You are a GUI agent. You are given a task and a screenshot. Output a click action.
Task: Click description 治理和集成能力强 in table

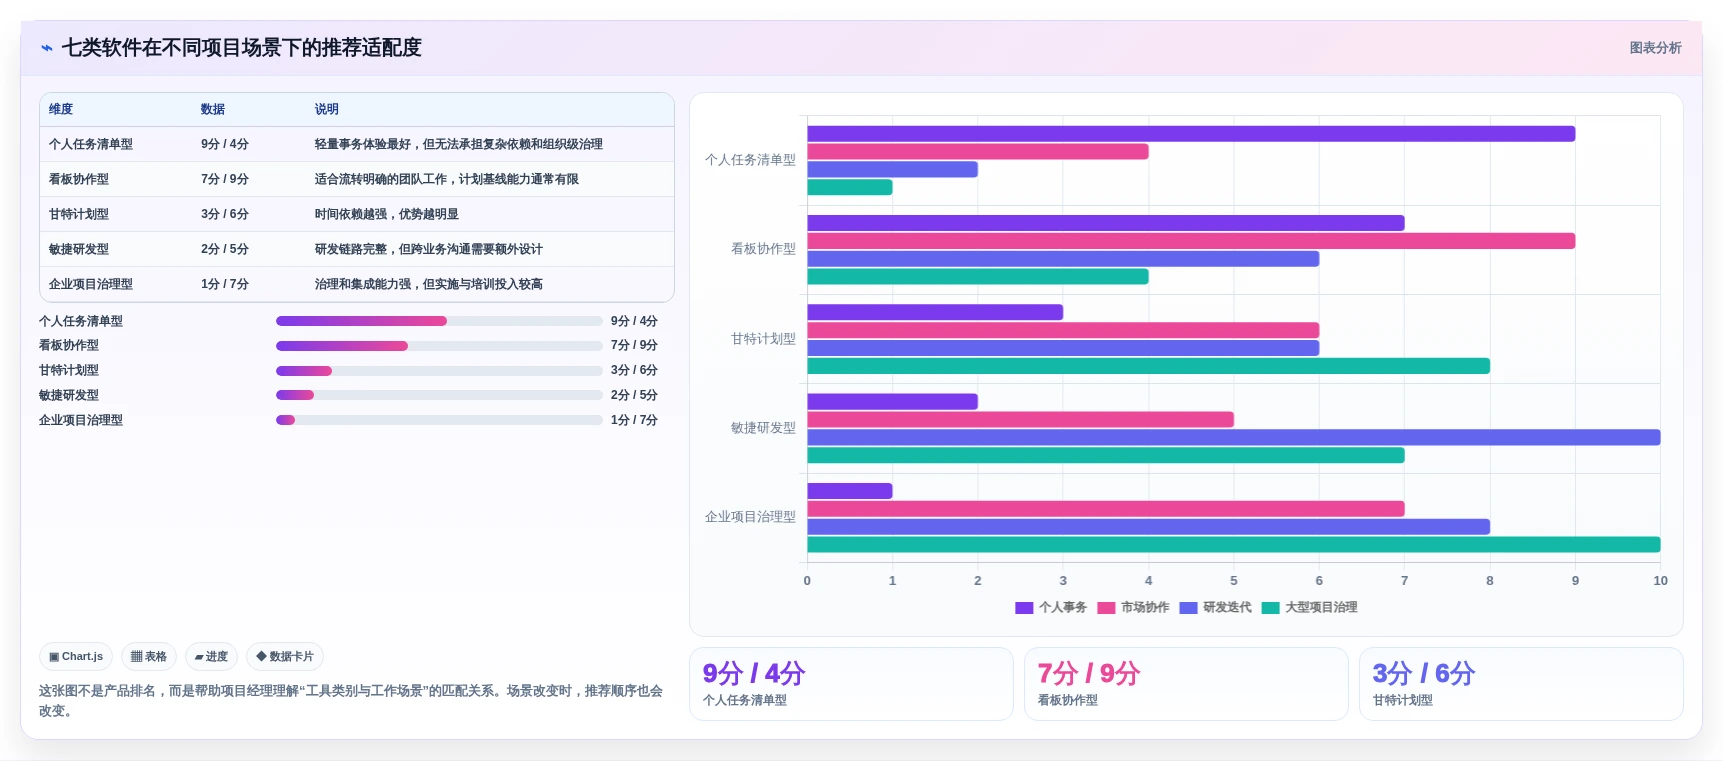click(x=429, y=285)
